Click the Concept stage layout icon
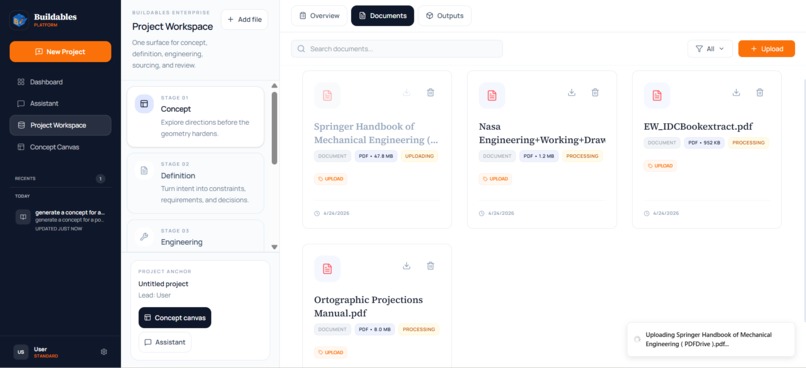The image size is (806, 368). click(144, 104)
